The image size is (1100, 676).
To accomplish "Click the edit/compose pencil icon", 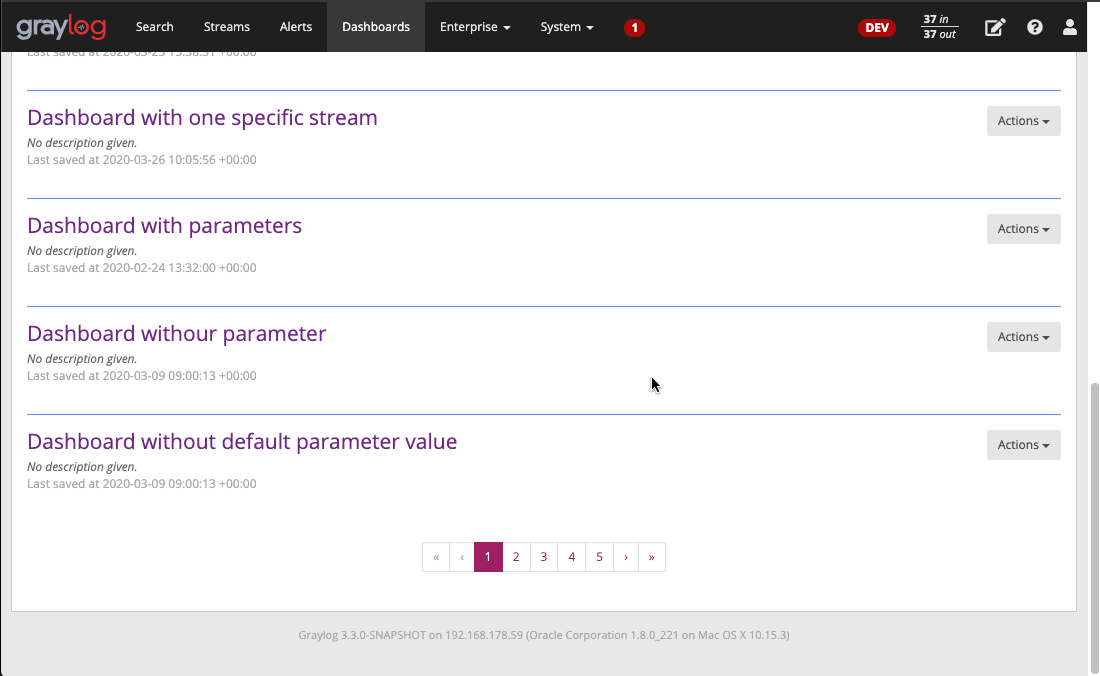I will point(995,27).
